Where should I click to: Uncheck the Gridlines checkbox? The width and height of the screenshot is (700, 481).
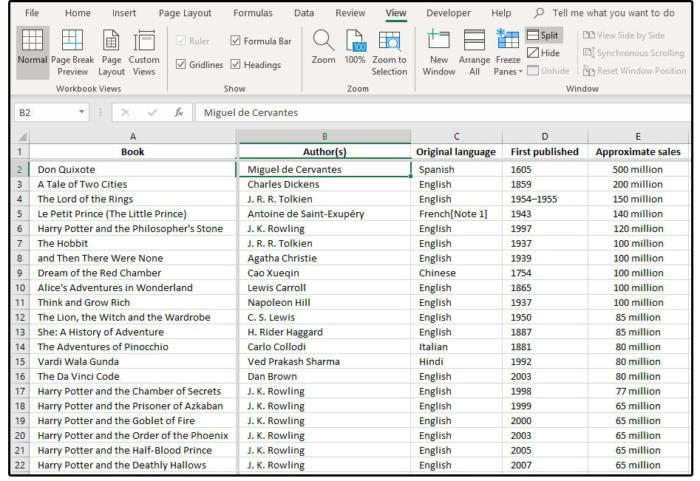(180, 64)
